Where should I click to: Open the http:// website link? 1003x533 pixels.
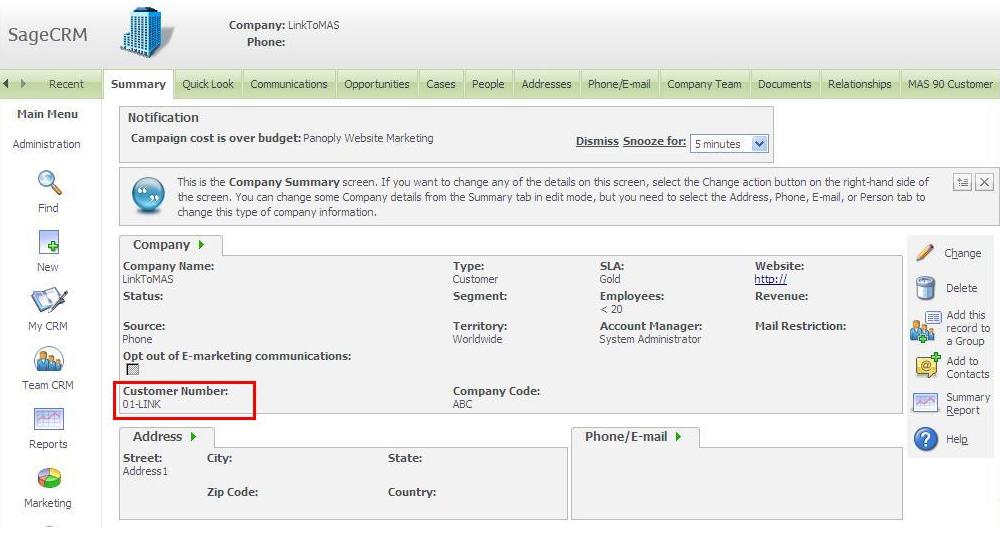click(x=770, y=279)
